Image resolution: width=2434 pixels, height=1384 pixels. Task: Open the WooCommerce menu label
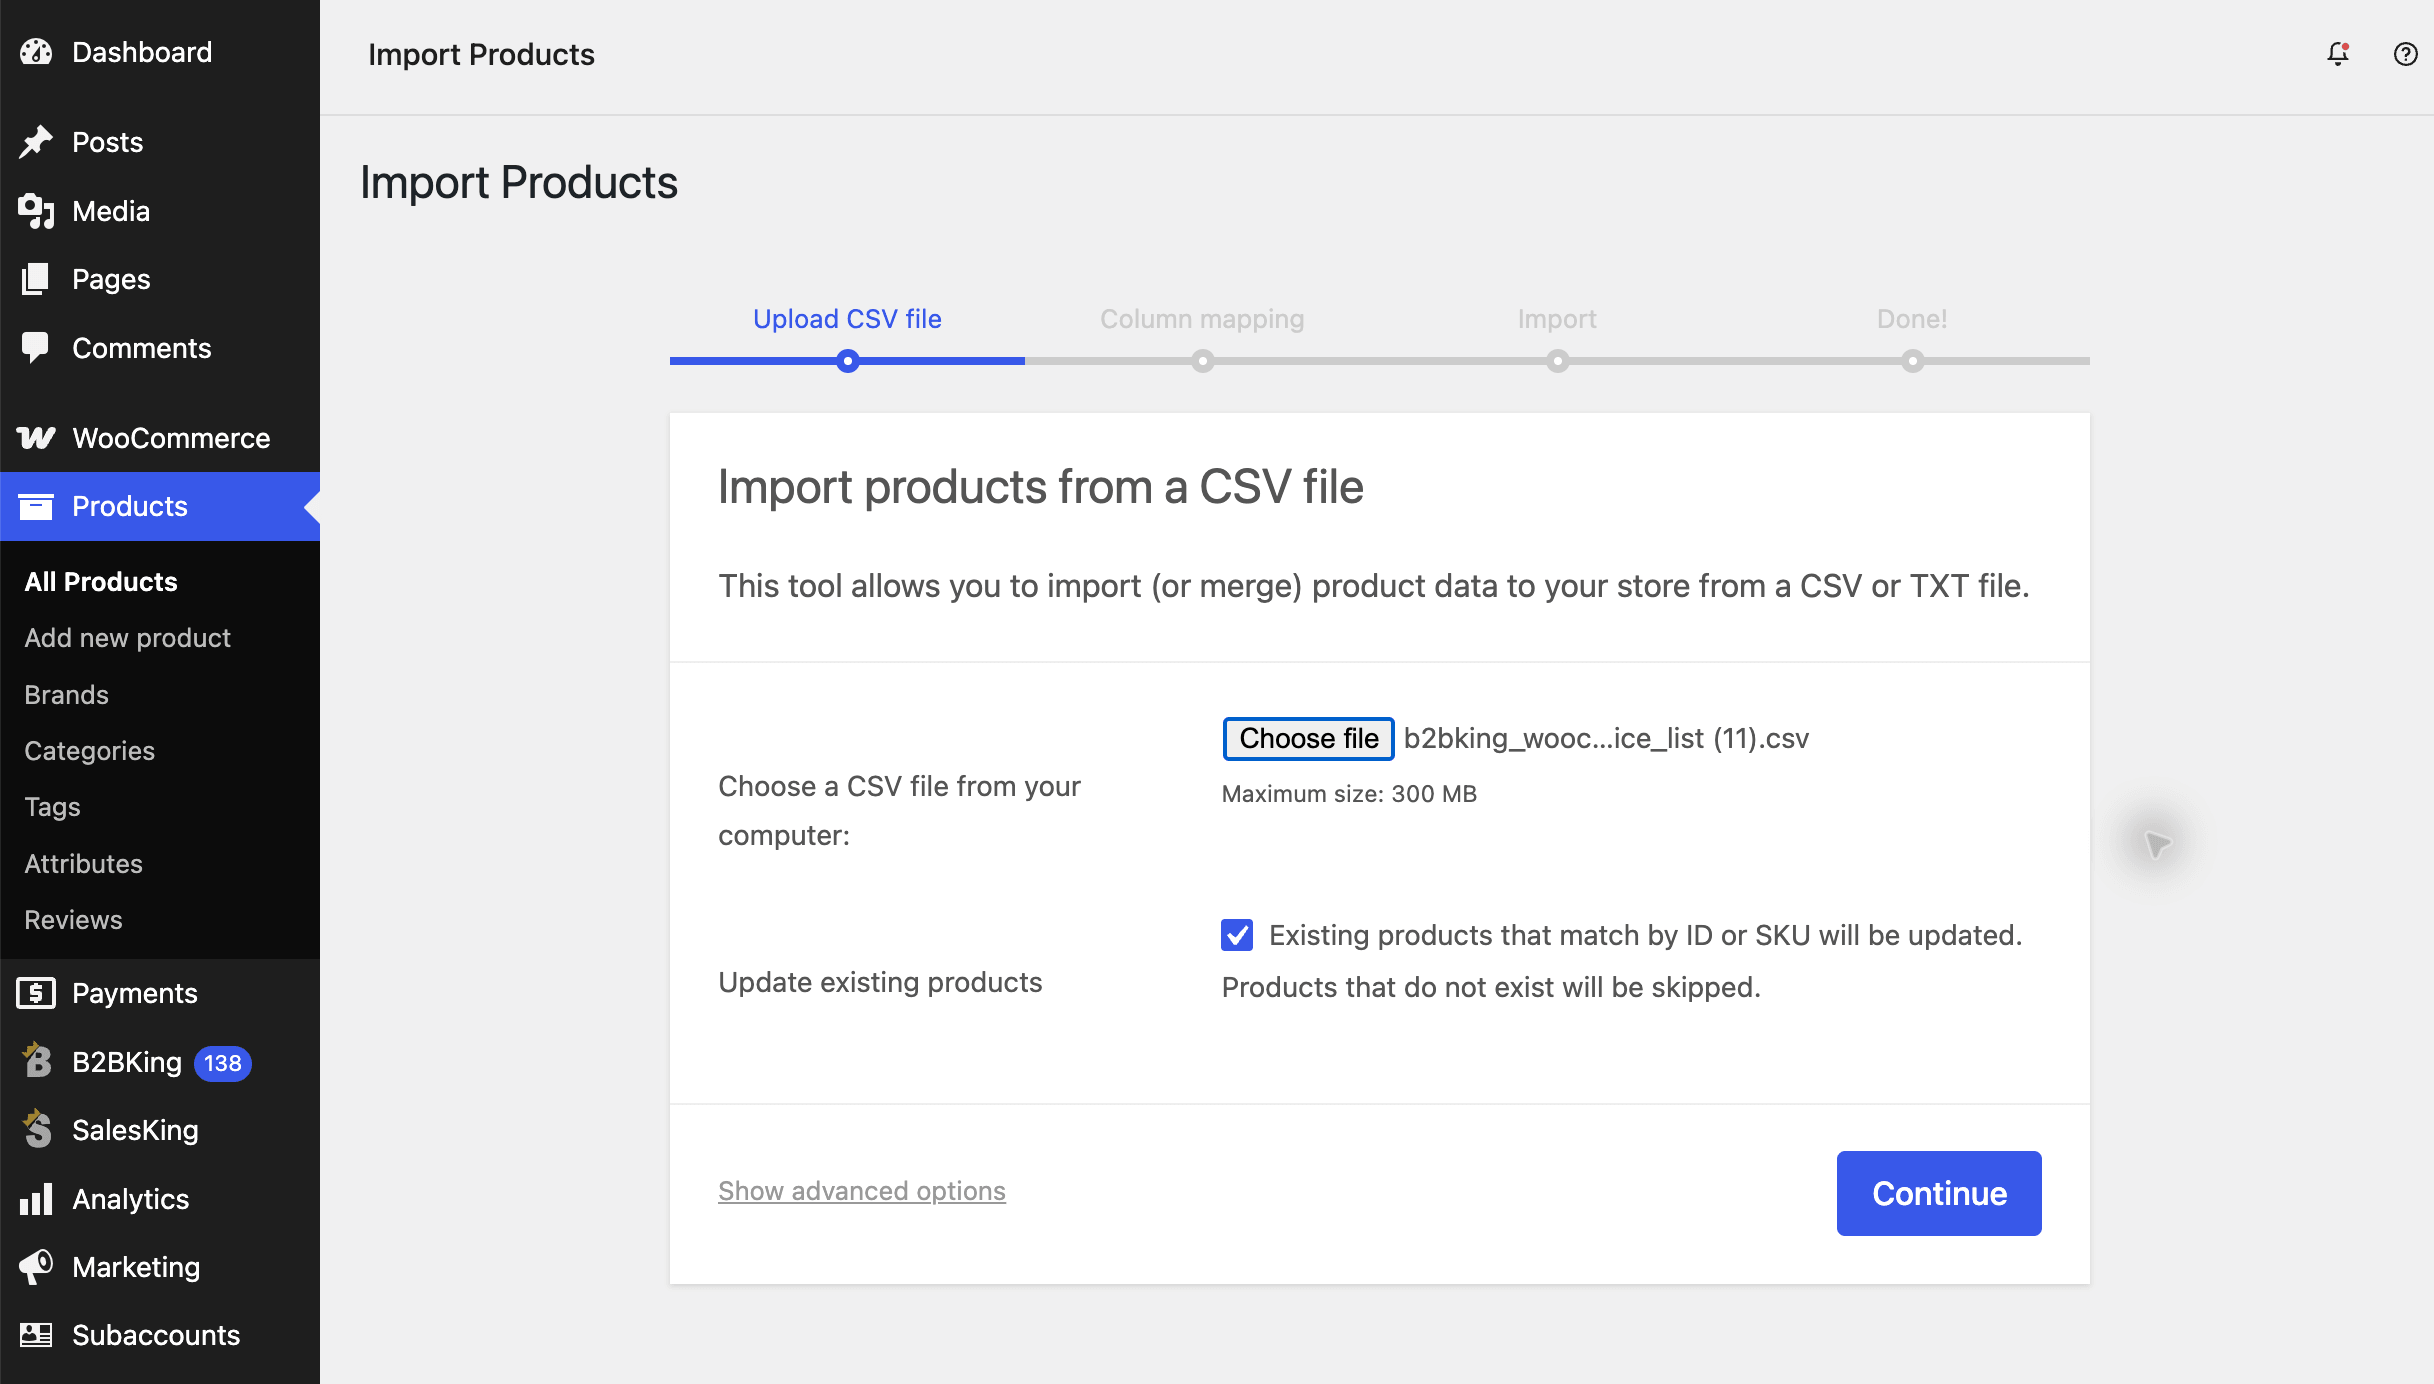tap(171, 438)
